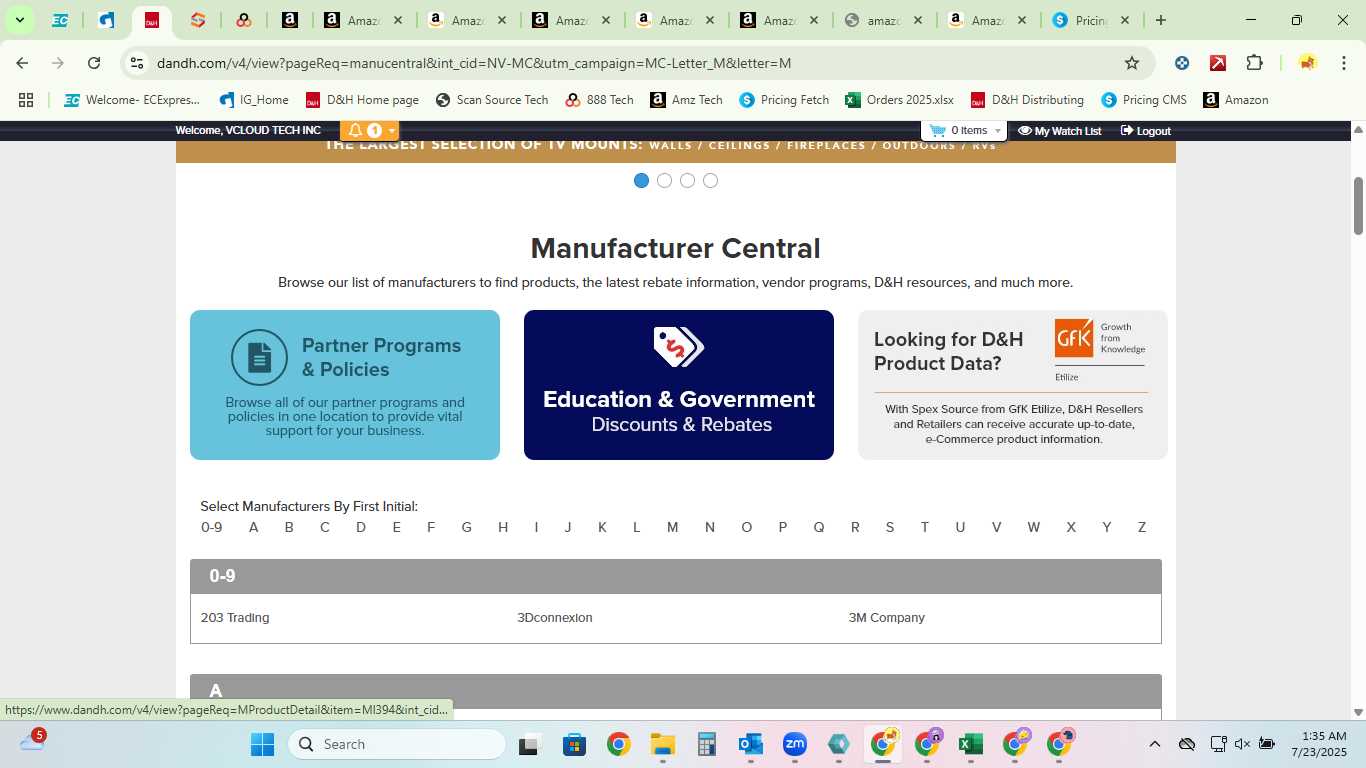This screenshot has width=1366, height=768.
Task: Open File Explorer from taskbar
Action: coord(662,744)
